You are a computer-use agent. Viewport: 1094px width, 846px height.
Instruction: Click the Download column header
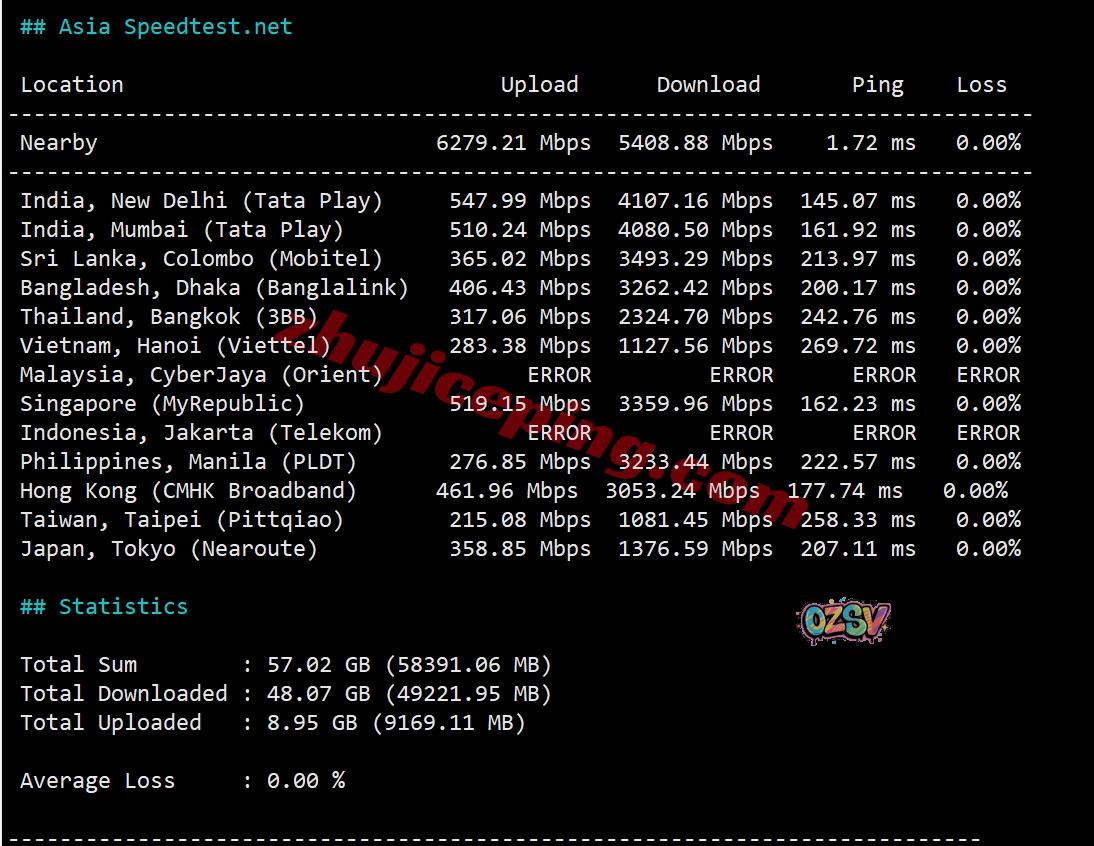708,85
